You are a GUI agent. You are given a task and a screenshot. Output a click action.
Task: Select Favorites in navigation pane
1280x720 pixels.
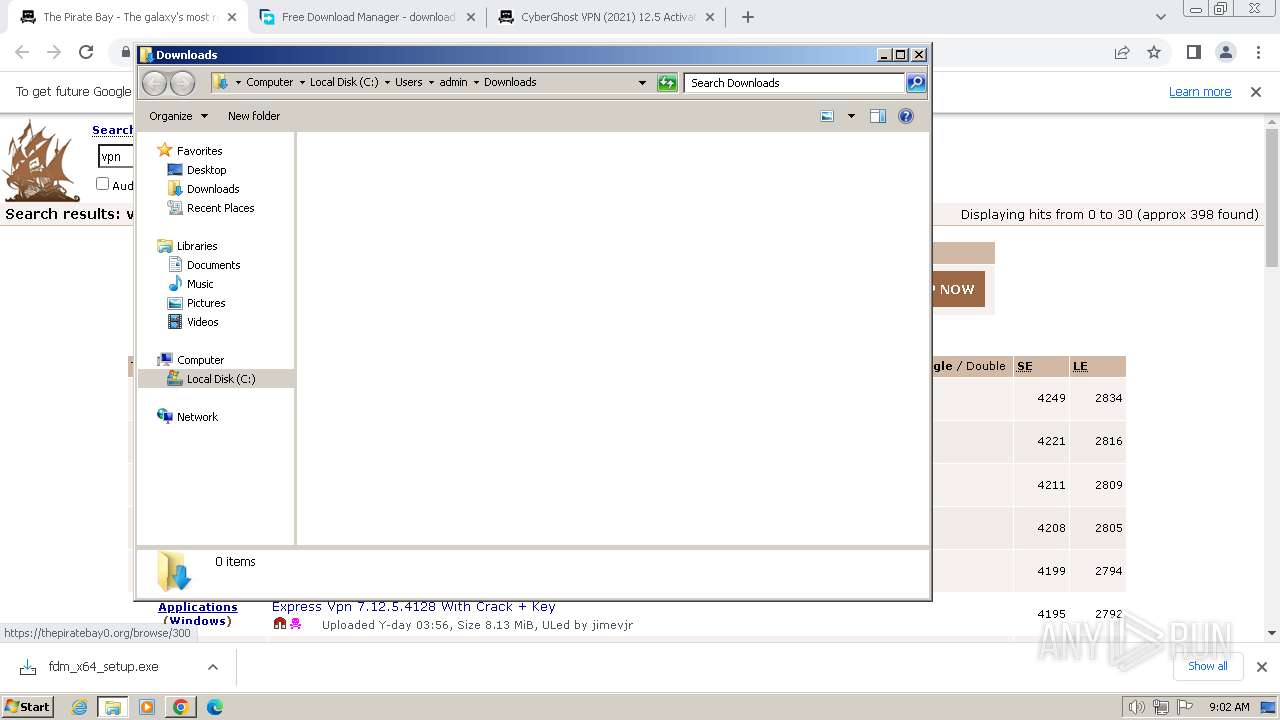(199, 151)
